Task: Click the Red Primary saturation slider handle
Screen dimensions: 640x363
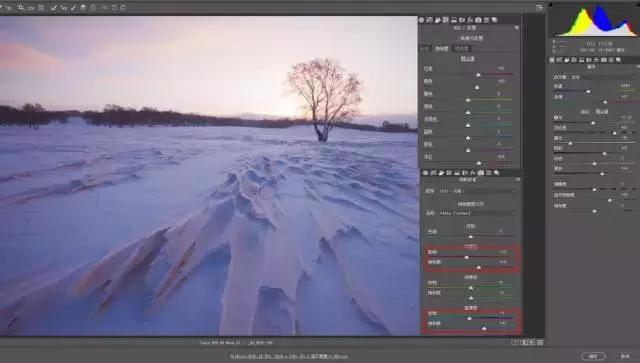Action: 479,267
